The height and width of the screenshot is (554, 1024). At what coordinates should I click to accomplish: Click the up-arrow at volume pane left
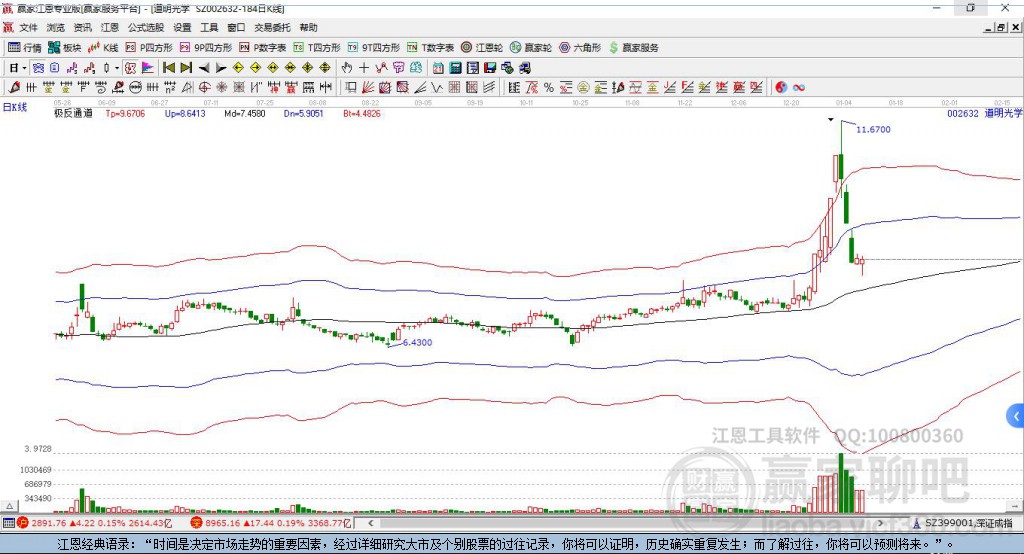click(9, 506)
